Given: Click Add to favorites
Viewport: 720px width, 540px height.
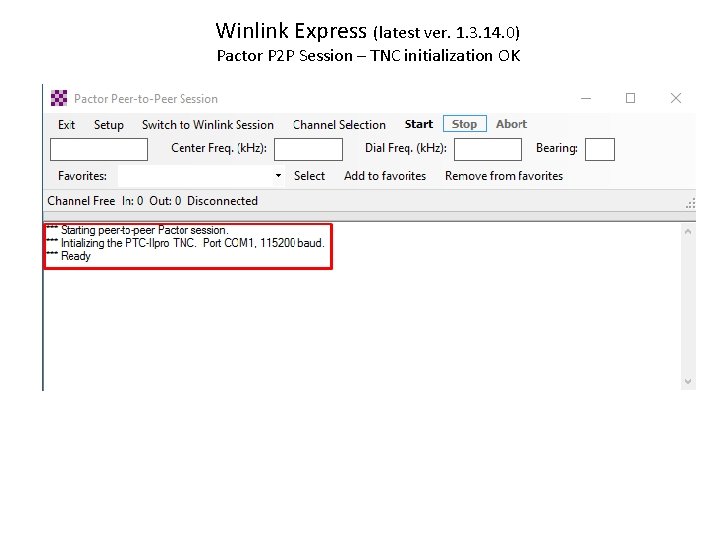Looking at the screenshot, I should click(x=385, y=176).
